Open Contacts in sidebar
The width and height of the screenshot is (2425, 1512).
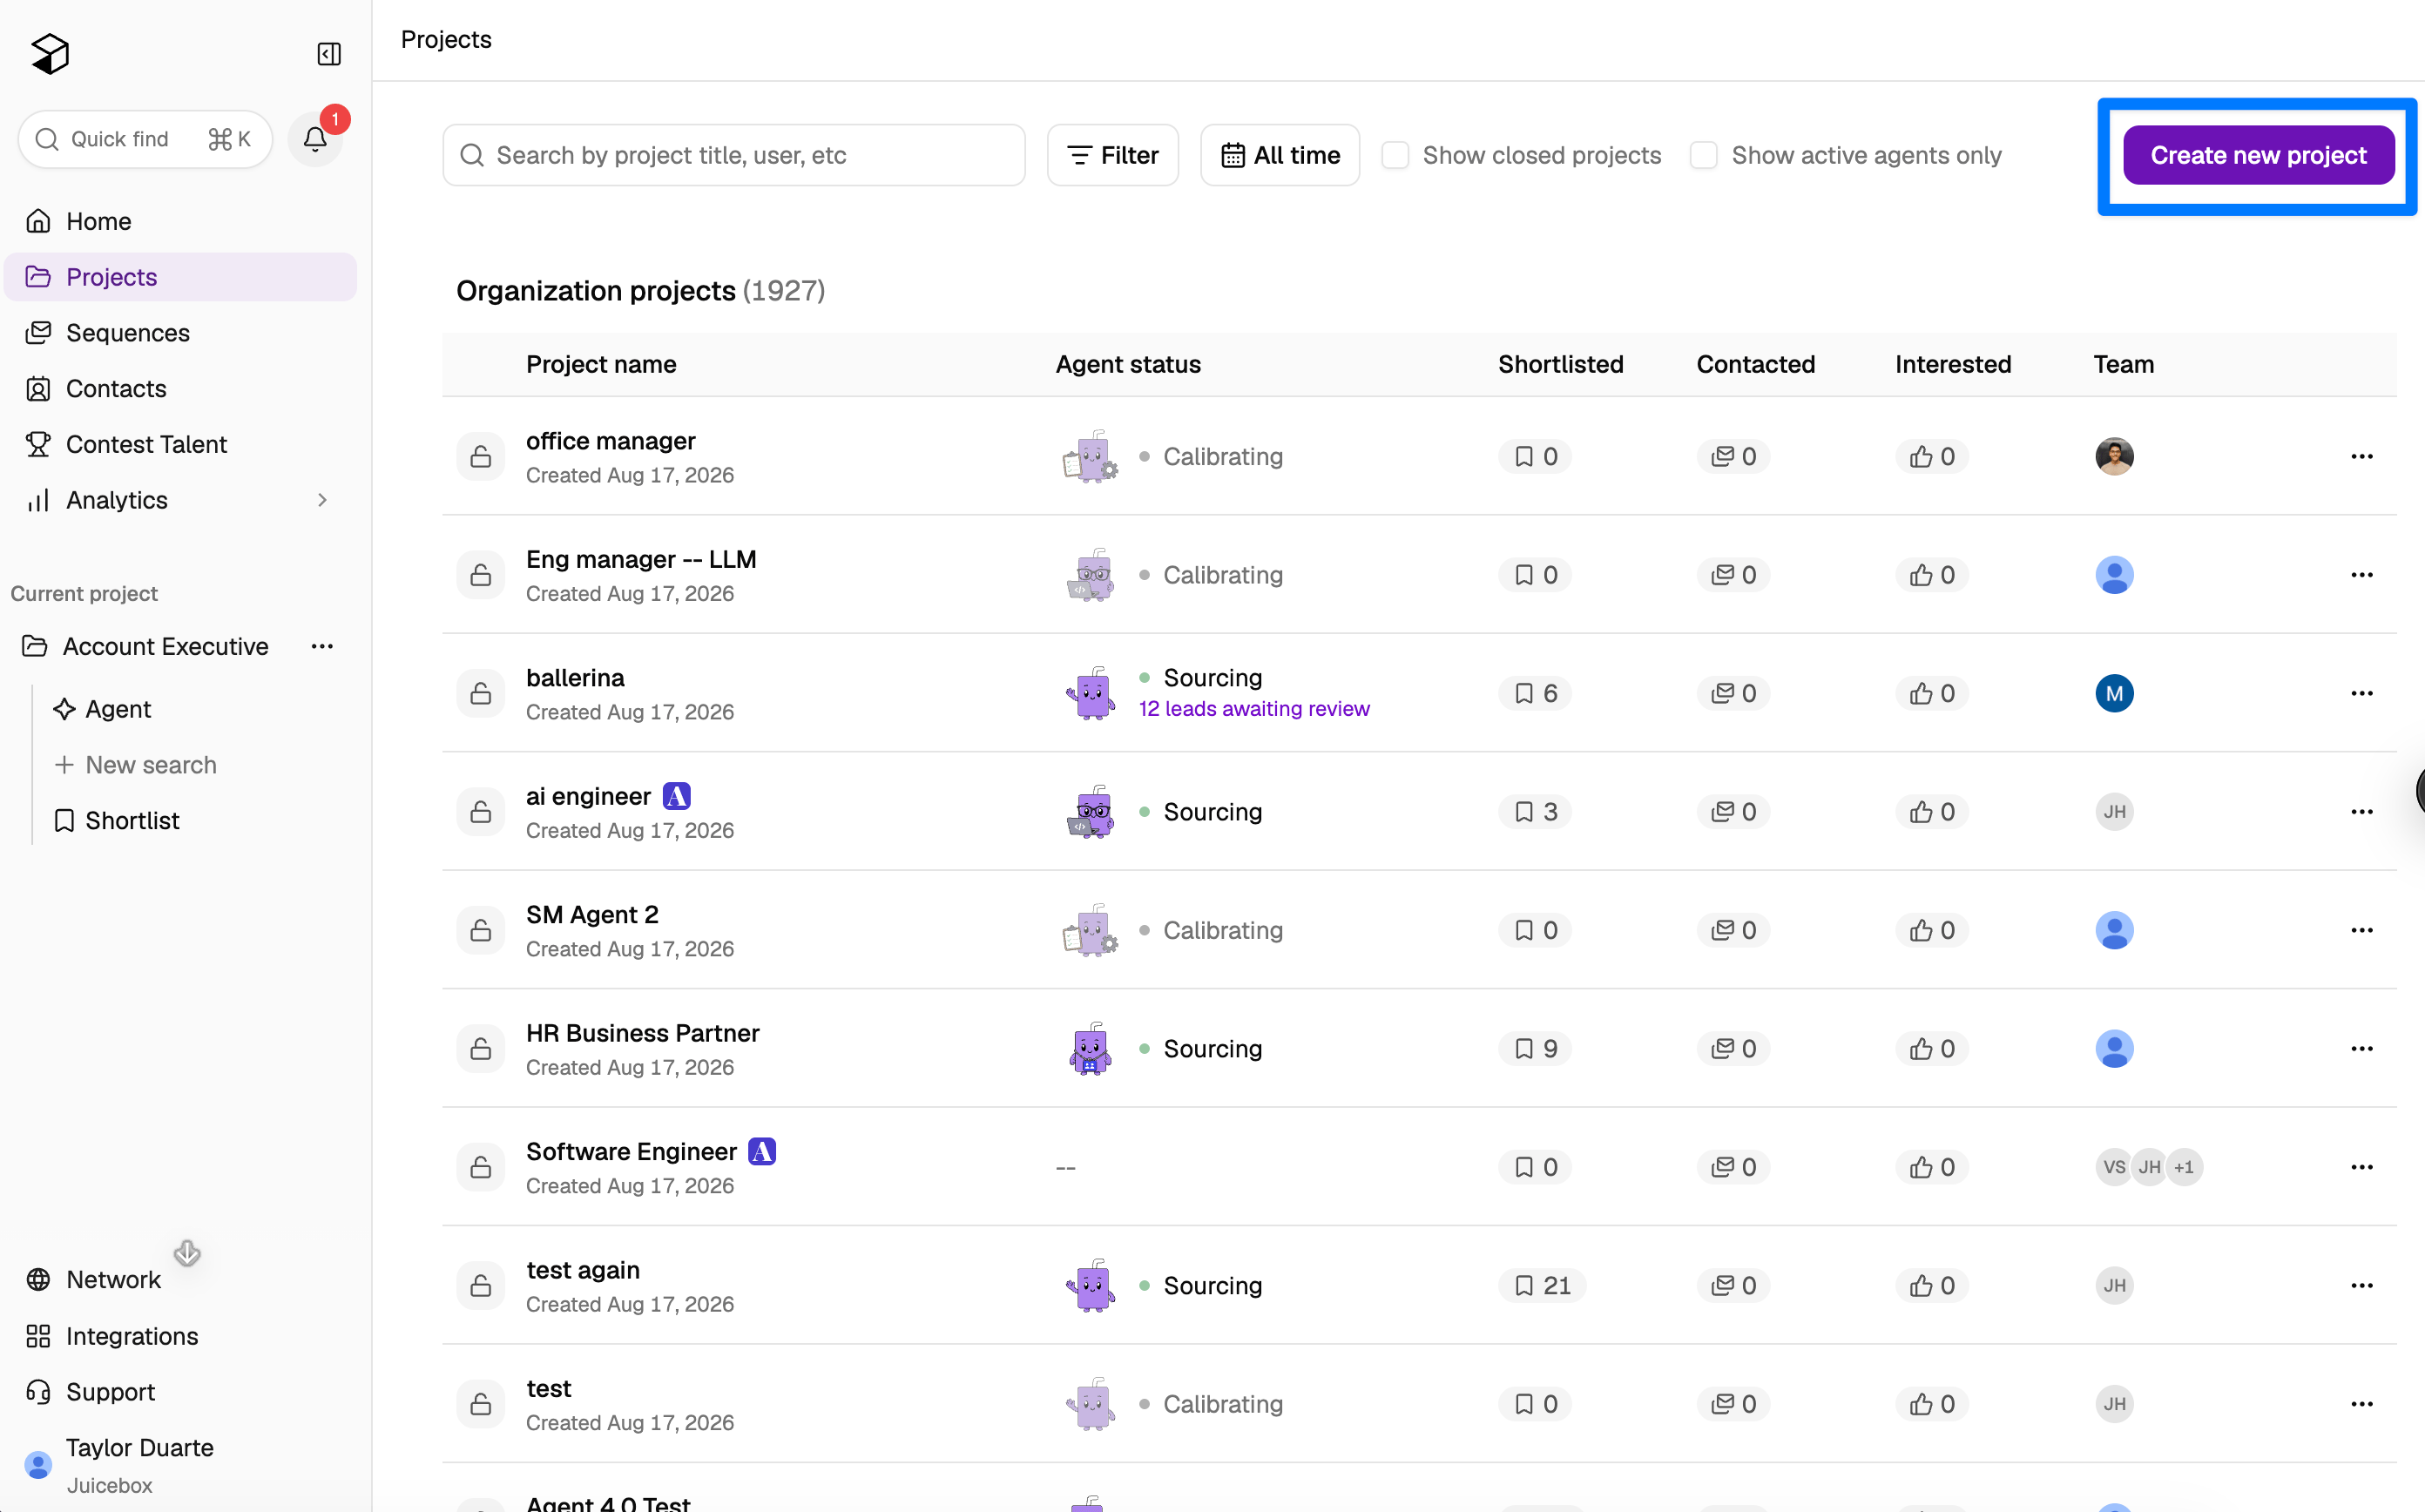coord(180,388)
